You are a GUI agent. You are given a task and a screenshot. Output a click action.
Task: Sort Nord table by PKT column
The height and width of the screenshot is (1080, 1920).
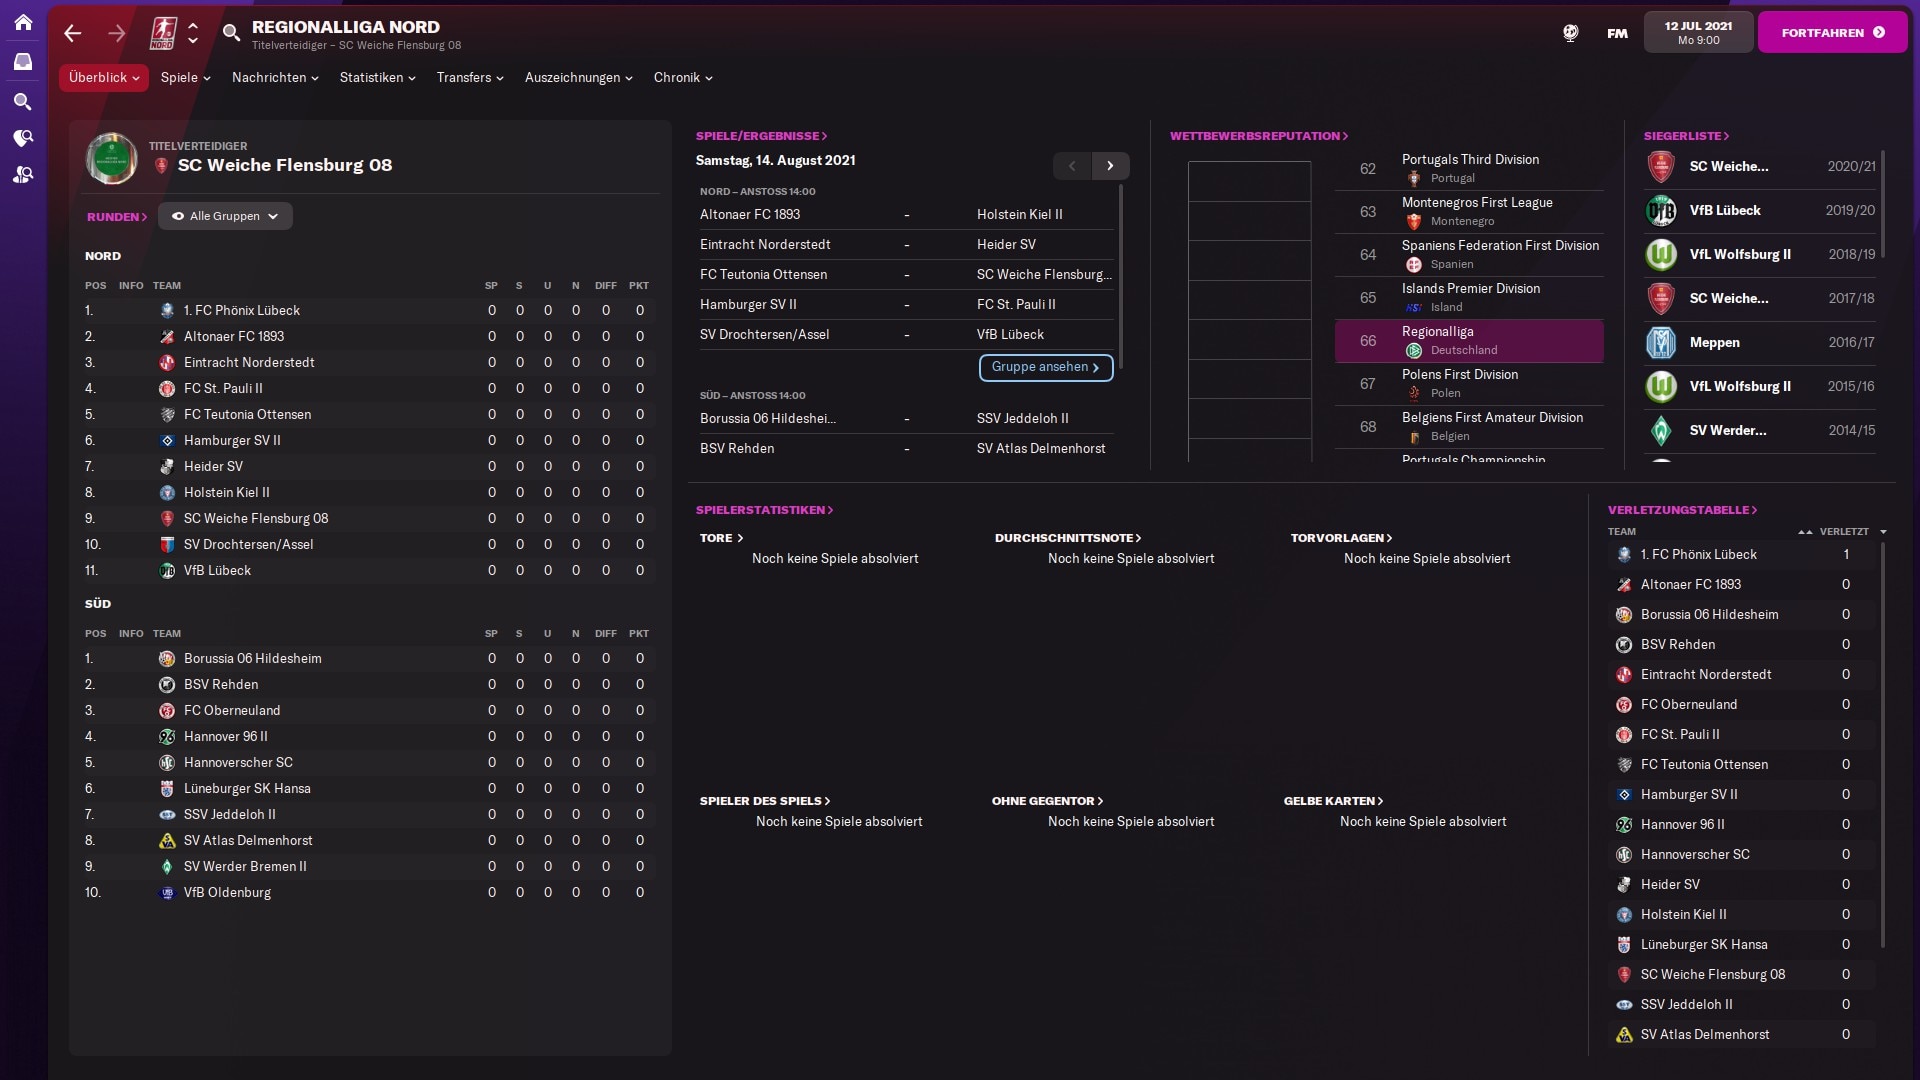[x=639, y=286]
